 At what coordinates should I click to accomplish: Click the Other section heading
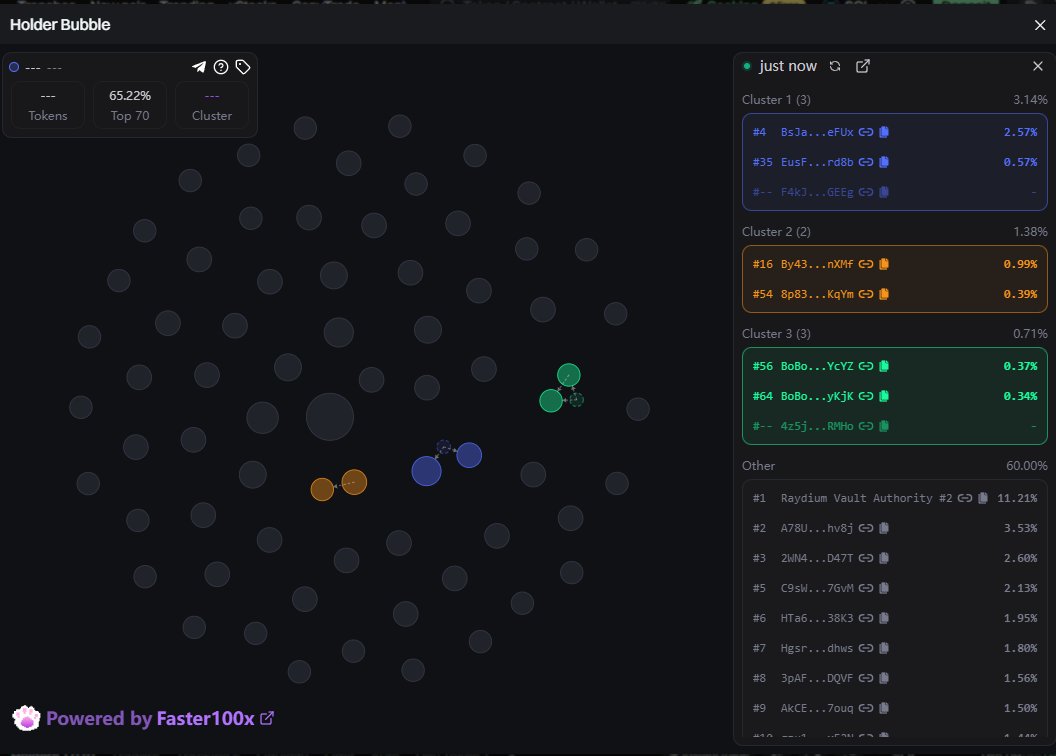758,465
